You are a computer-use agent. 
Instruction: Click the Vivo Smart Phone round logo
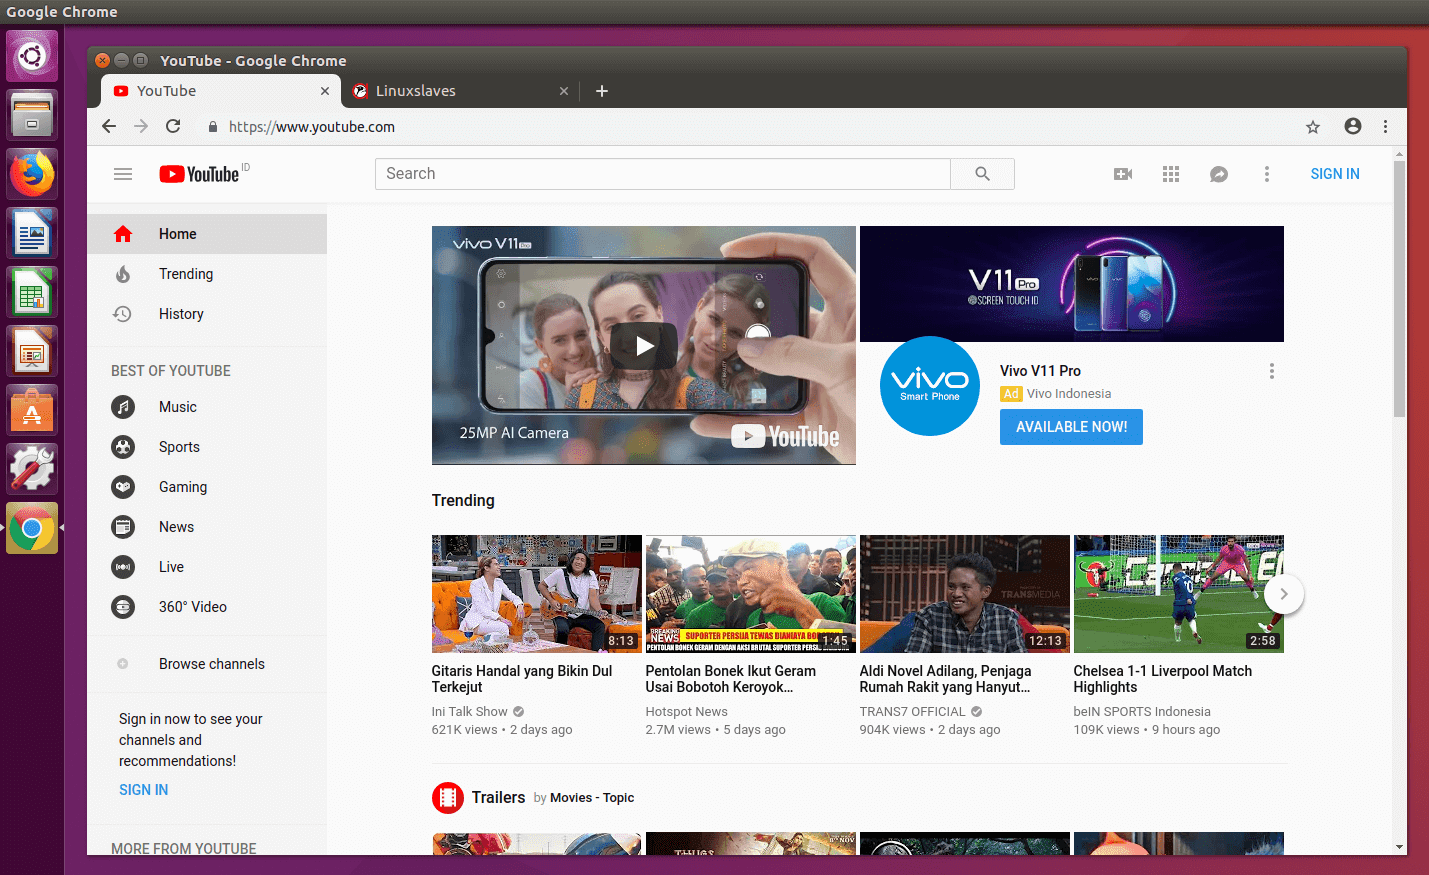point(930,386)
